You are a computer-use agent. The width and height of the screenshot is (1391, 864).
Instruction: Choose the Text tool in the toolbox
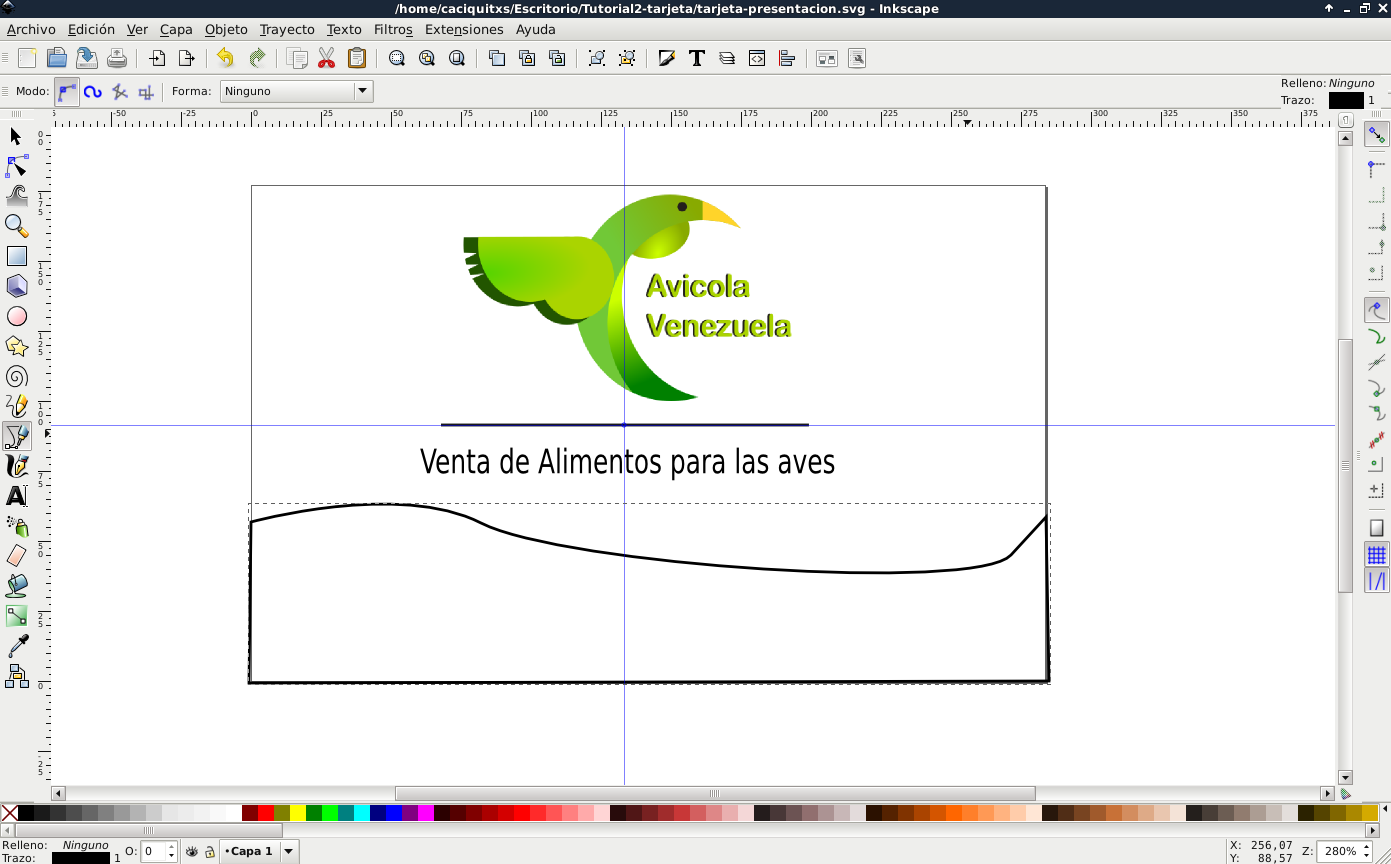click(16, 496)
